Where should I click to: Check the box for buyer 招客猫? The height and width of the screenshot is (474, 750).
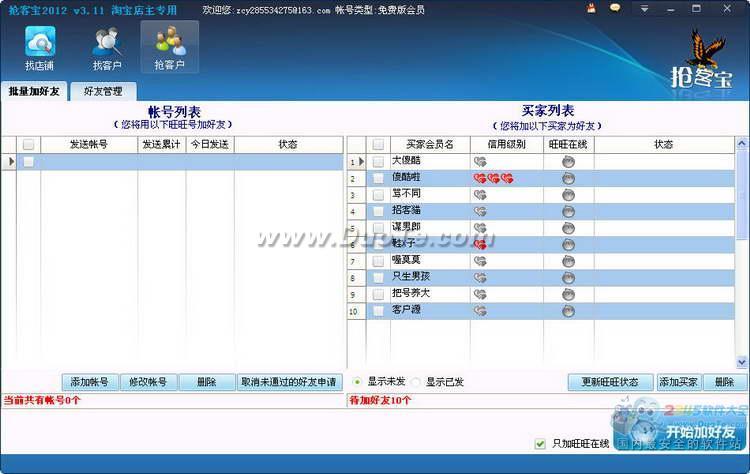pos(378,211)
